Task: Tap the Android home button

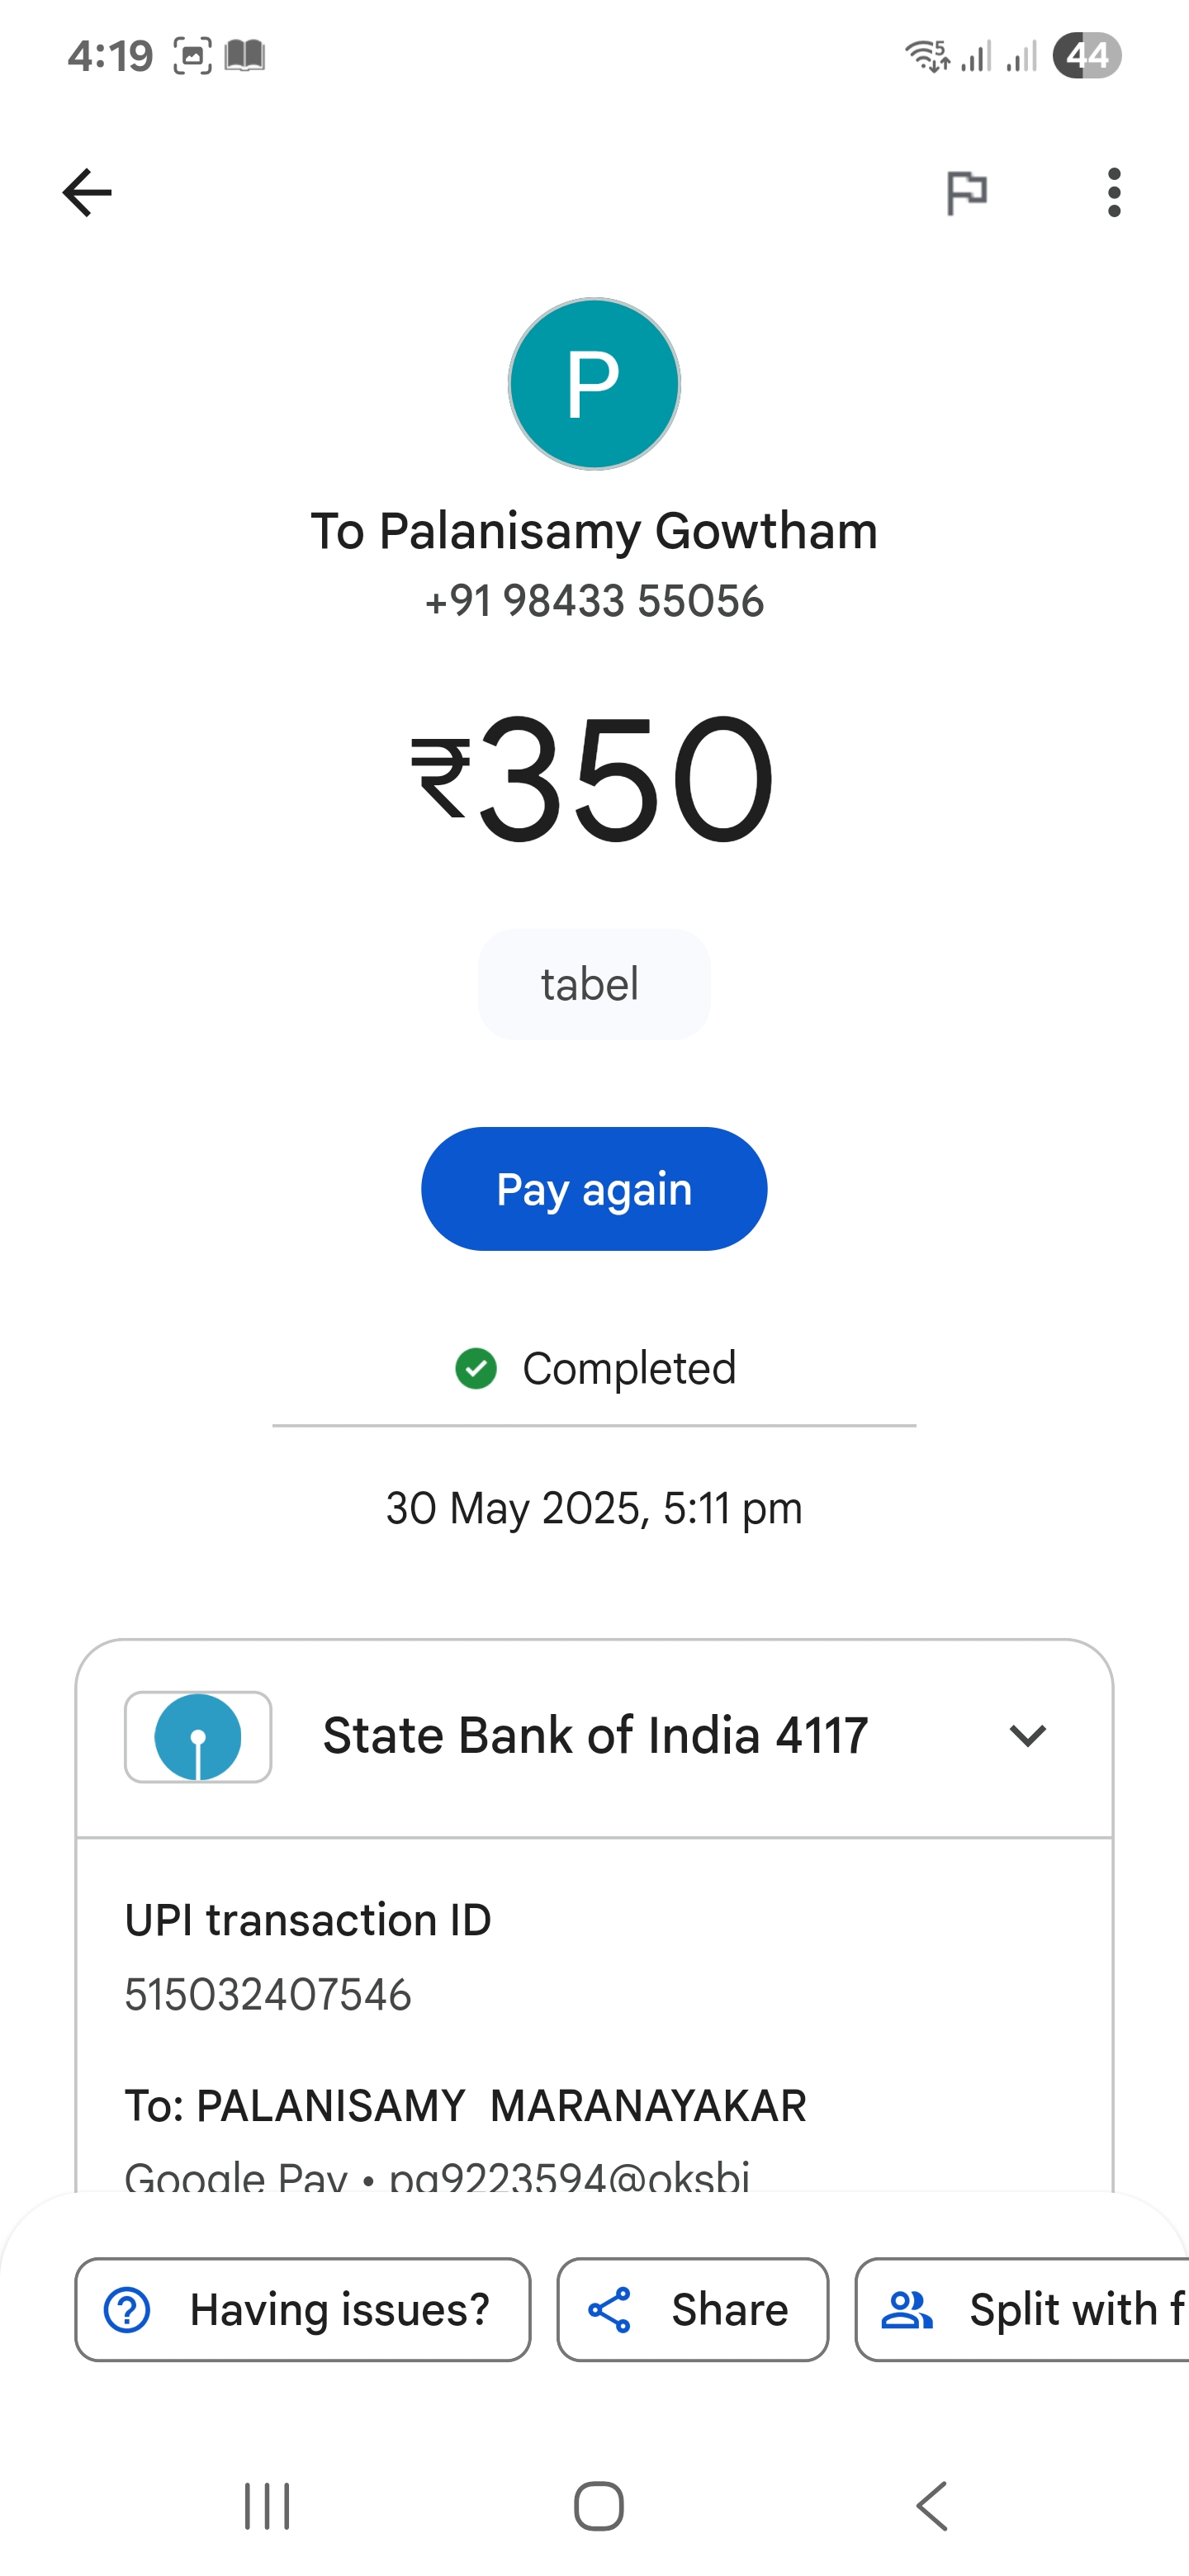Action: 599,2506
